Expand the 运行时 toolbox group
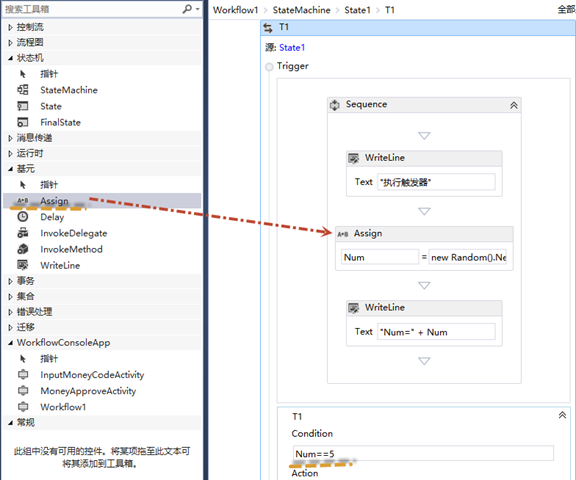 (x=10, y=154)
